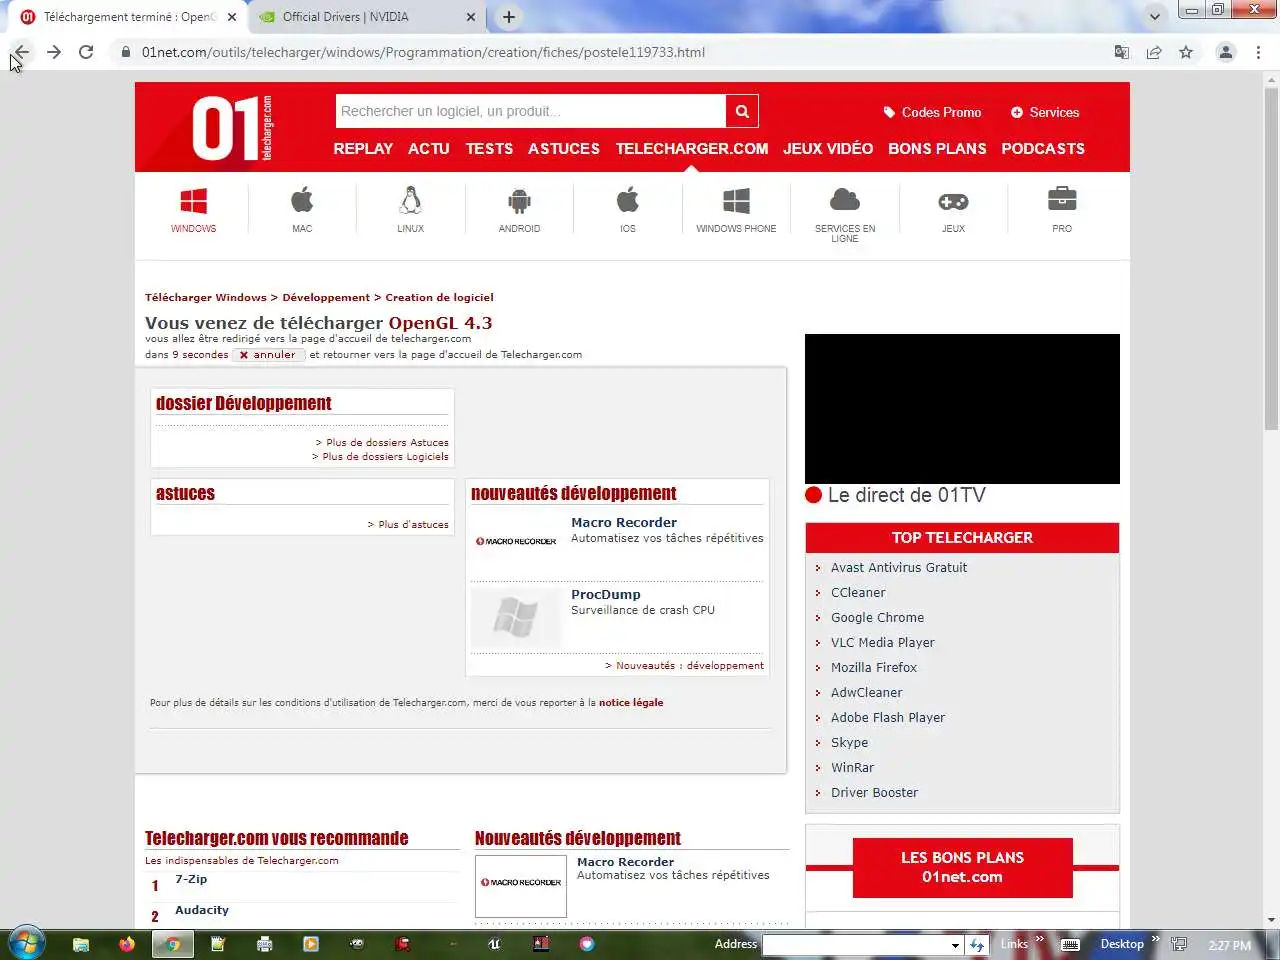The width and height of the screenshot is (1280, 960).
Task: Click the Codes Promo link
Action: click(x=932, y=112)
